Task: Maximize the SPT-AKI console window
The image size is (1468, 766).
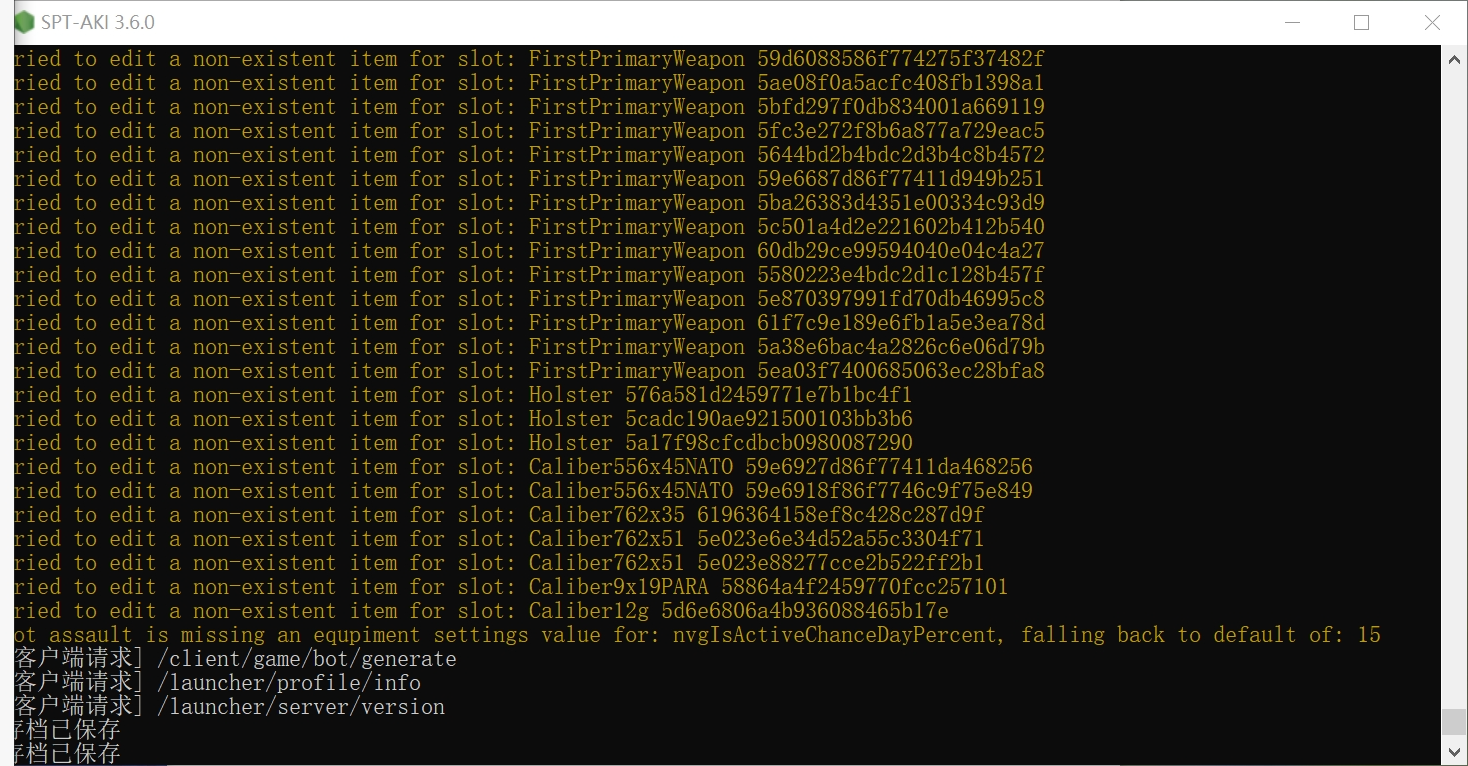Action: [1361, 22]
